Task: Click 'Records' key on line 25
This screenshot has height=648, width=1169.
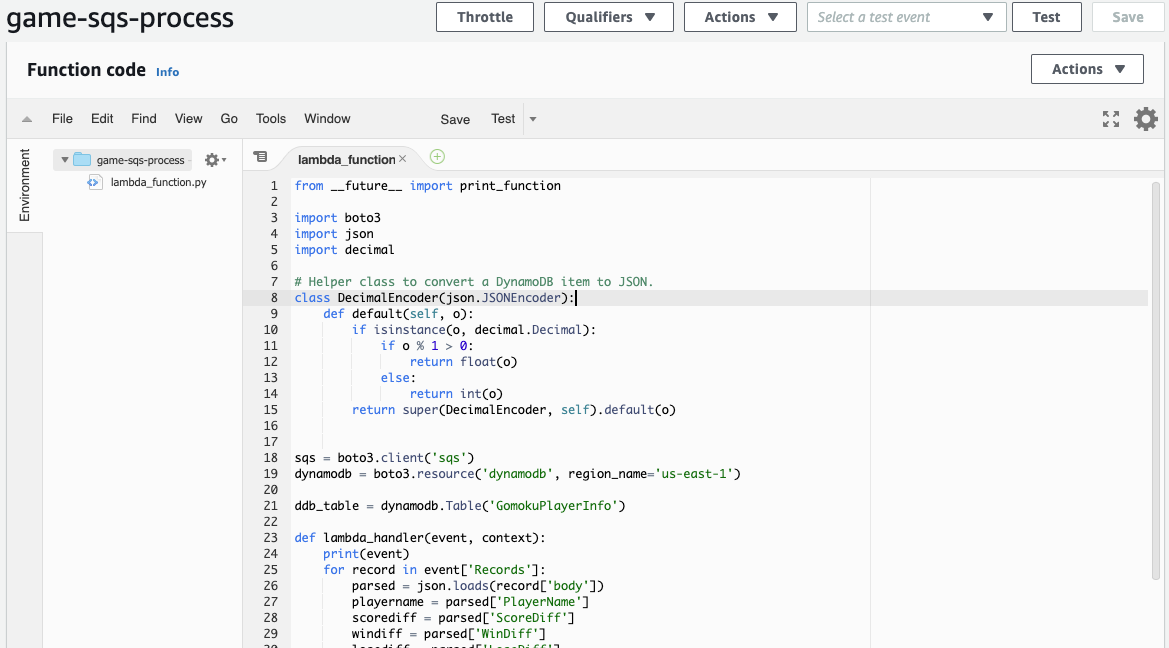Action: [x=500, y=570]
